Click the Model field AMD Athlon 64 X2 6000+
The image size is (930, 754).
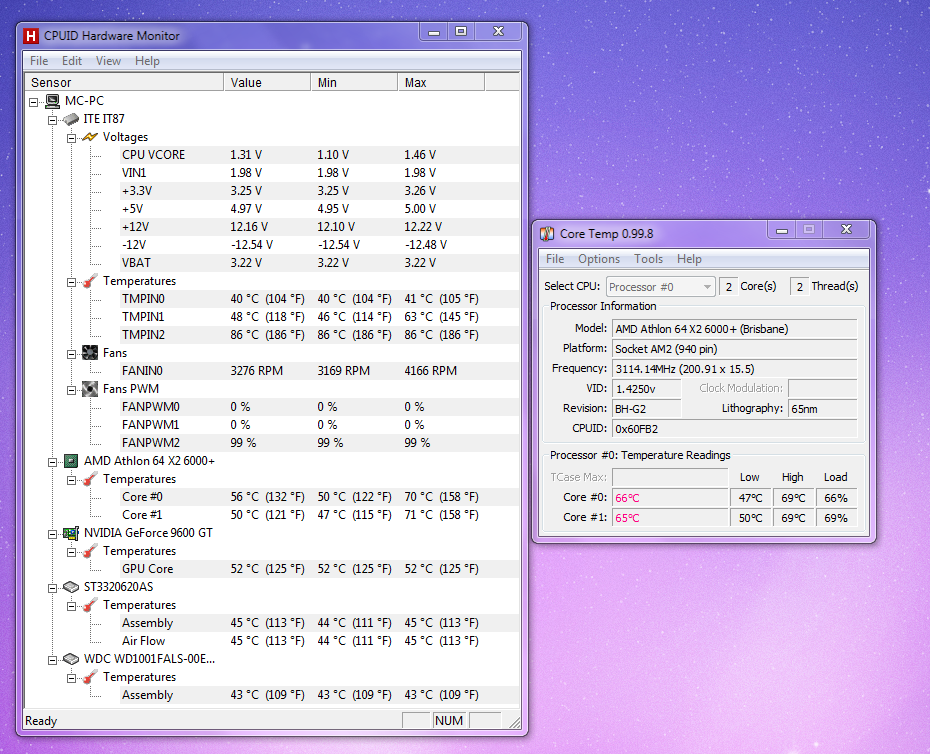pyautogui.click(x=735, y=329)
